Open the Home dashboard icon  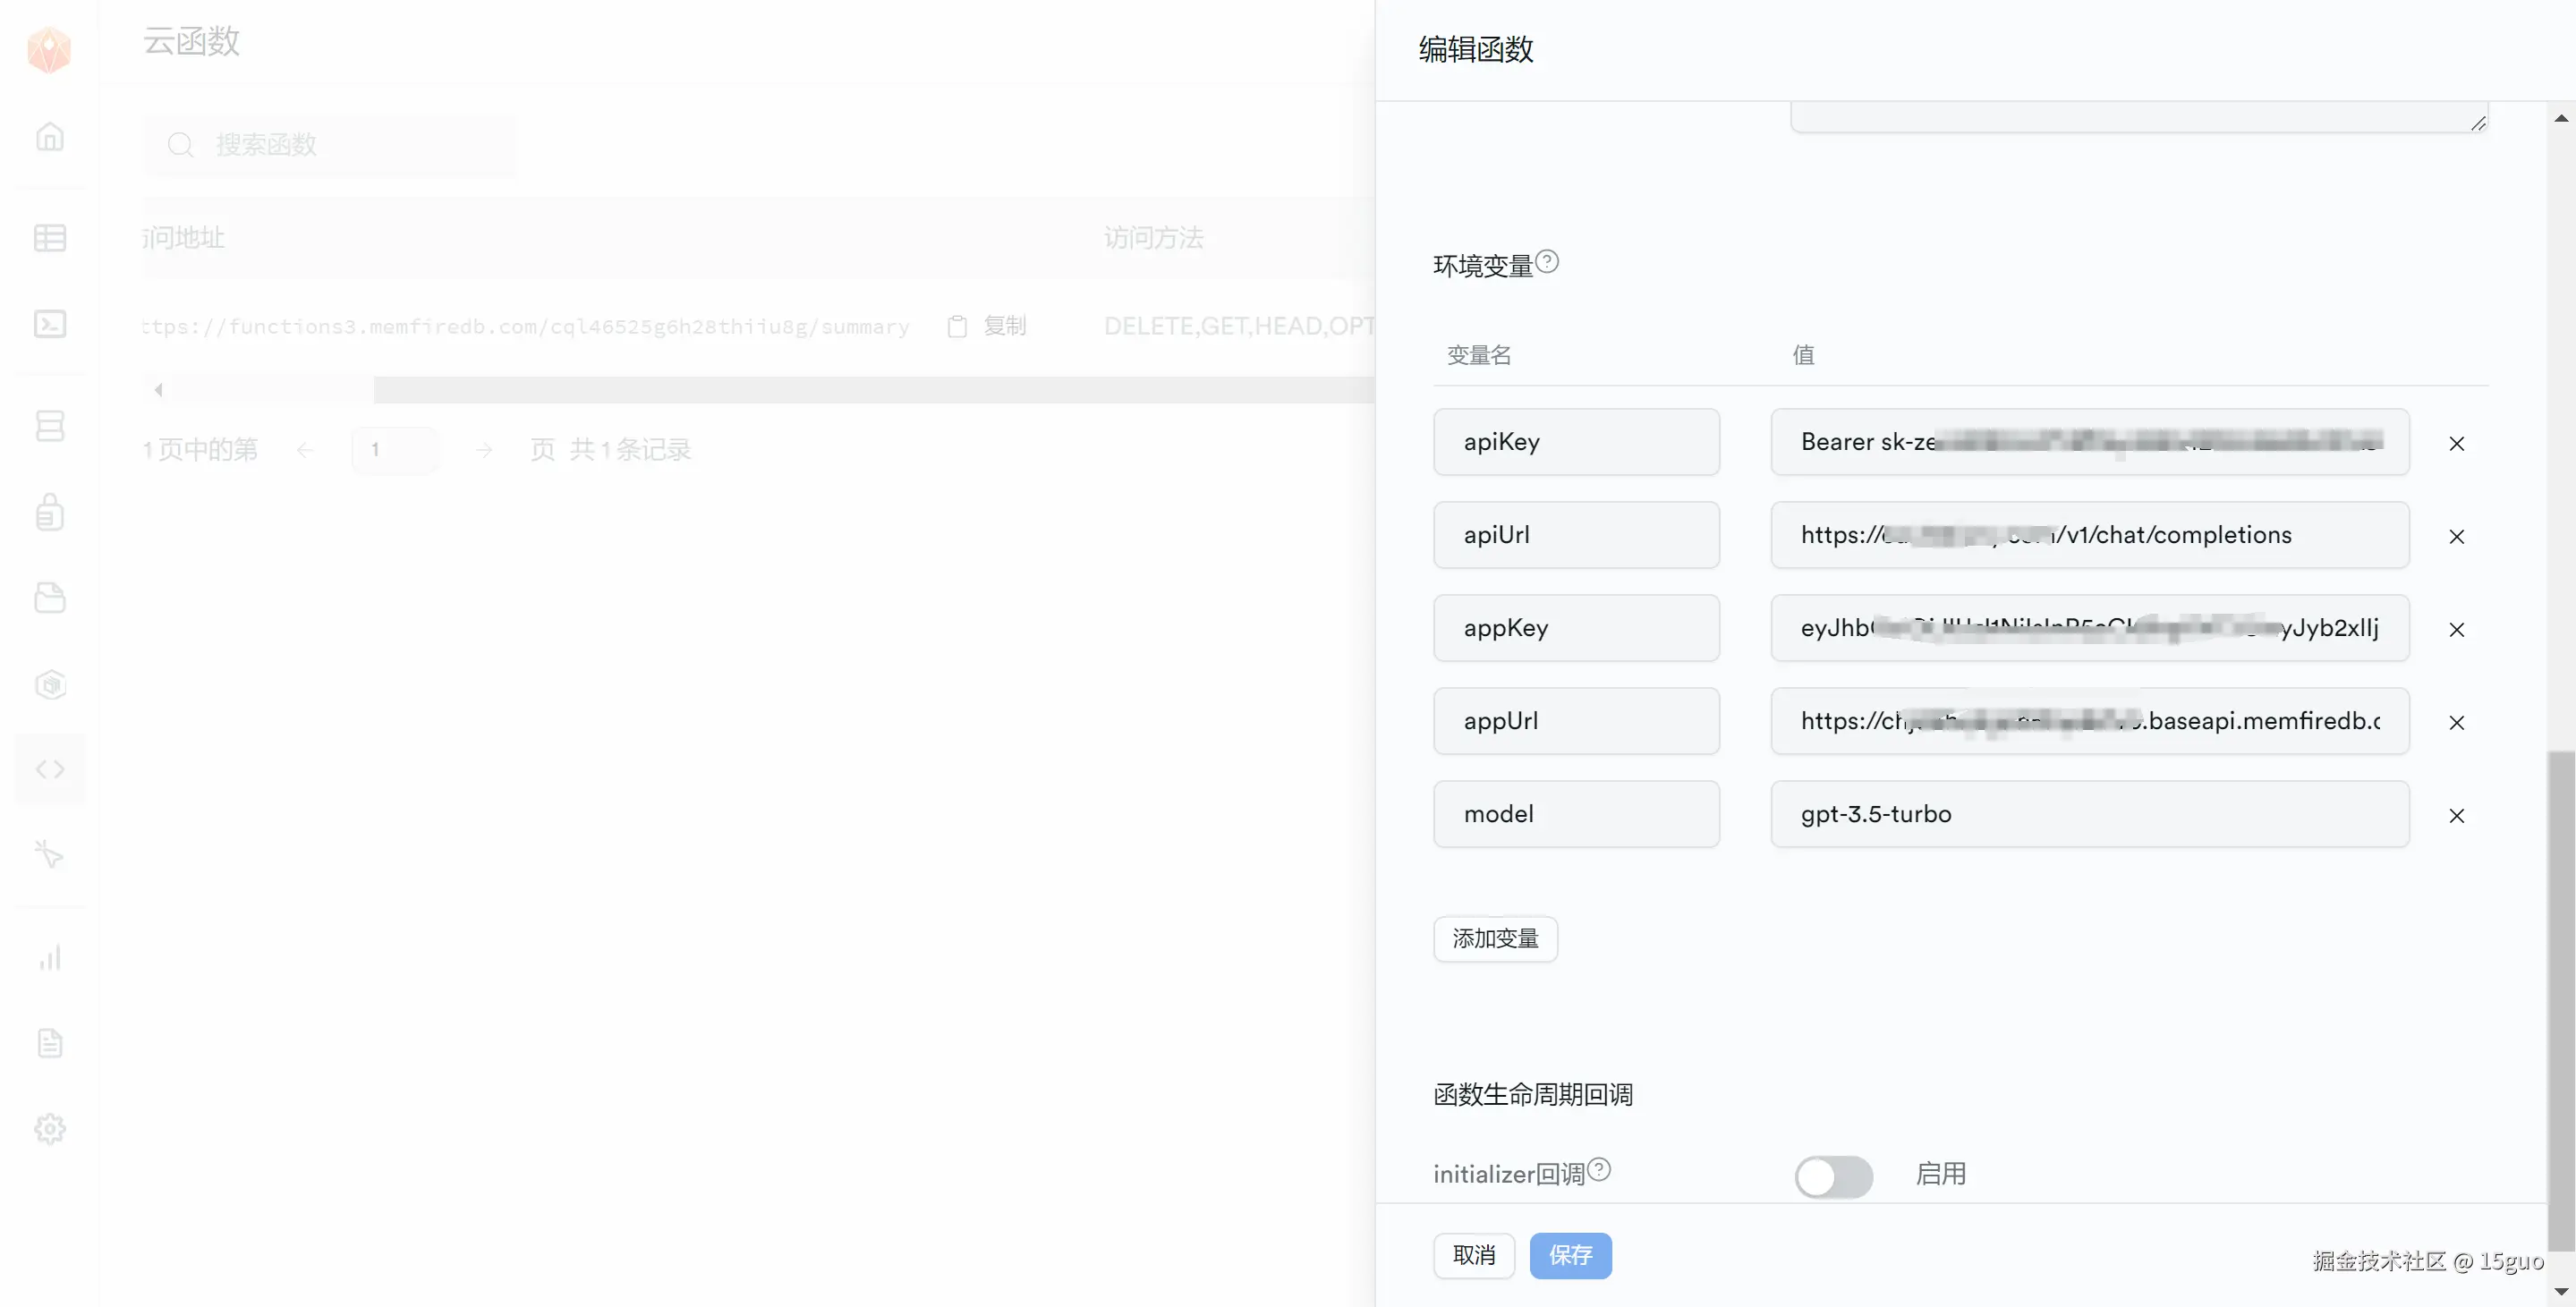click(50, 137)
